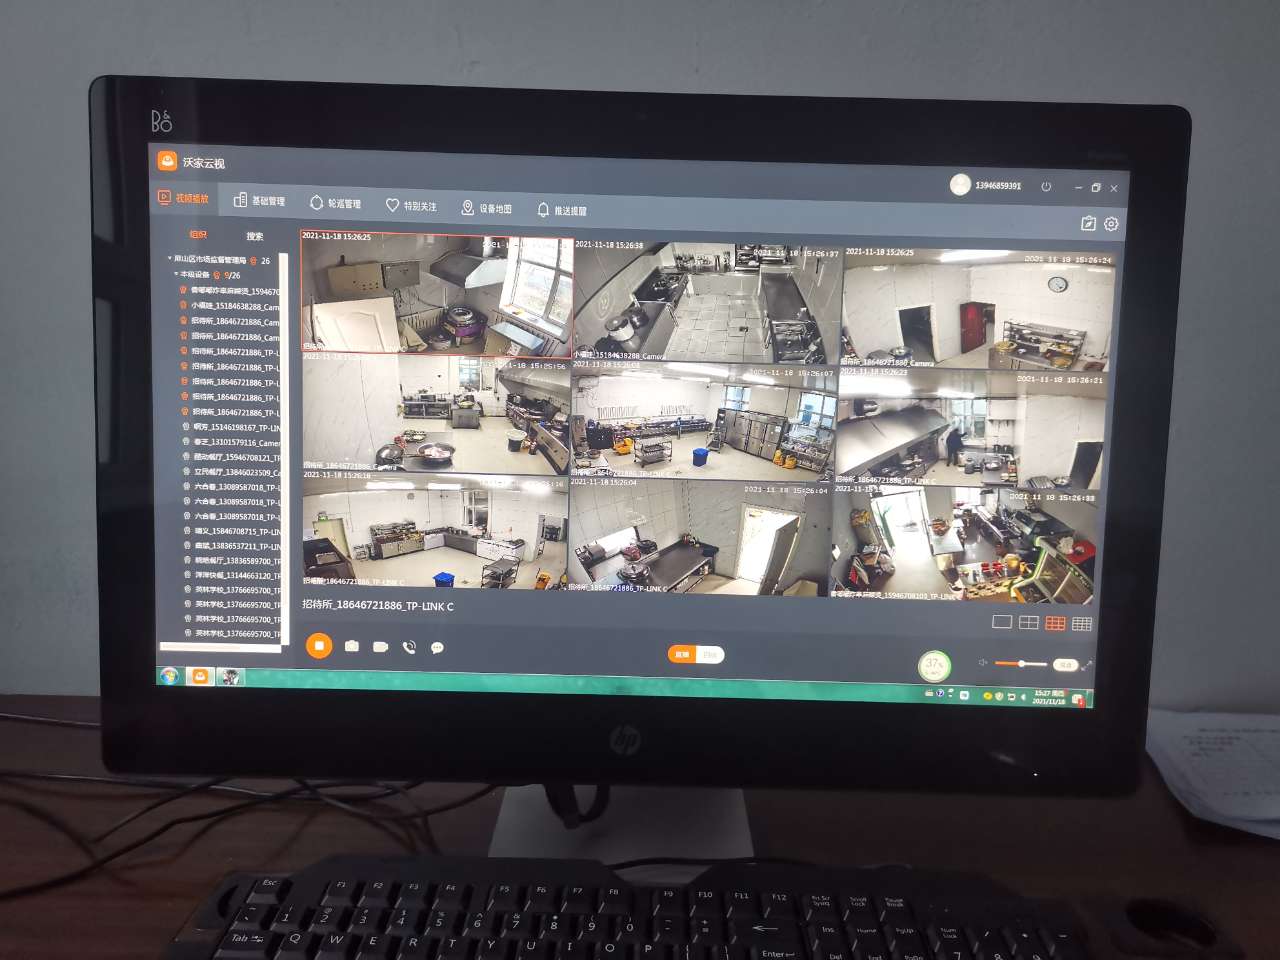Open the chat message bubble icon
The height and width of the screenshot is (960, 1280).
(437, 648)
